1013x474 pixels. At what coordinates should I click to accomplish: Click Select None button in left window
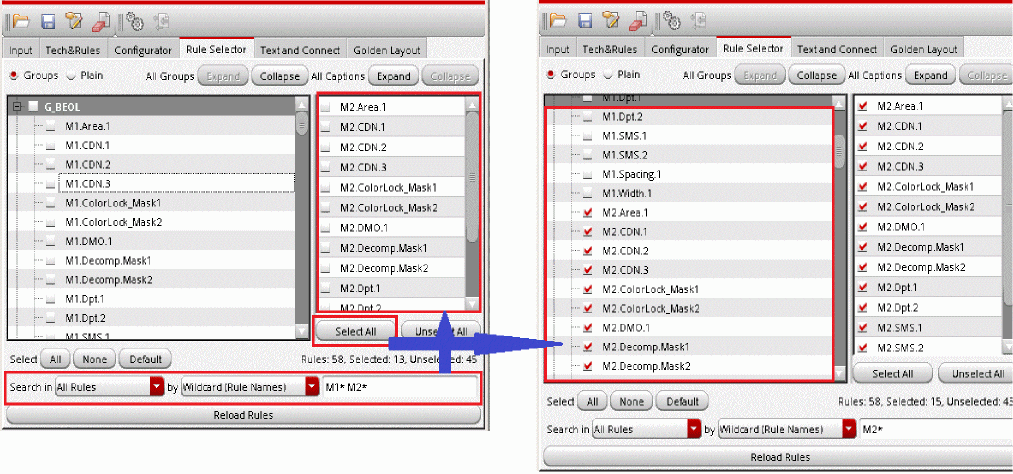(94, 359)
